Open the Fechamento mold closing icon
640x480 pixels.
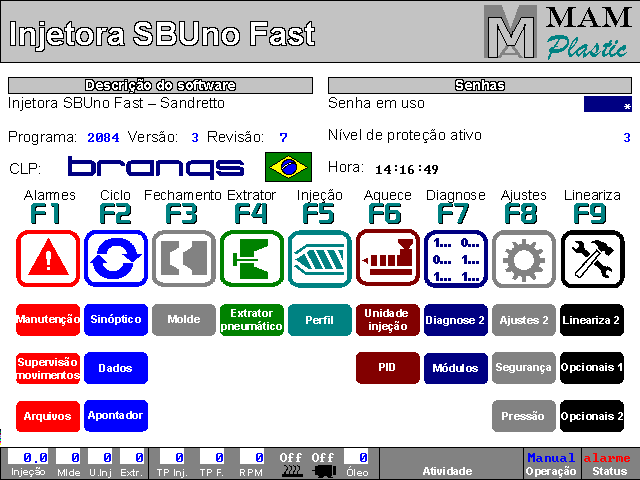(x=184, y=258)
